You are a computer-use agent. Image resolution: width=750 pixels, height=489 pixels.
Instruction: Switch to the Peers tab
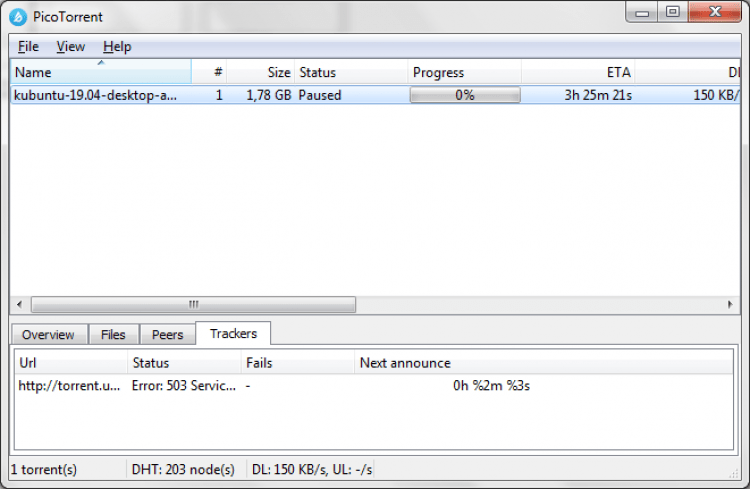[x=167, y=334]
